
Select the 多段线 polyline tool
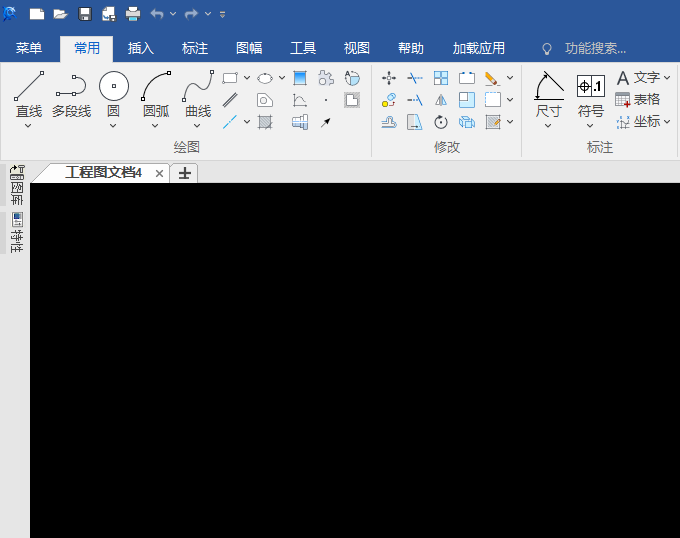click(72, 96)
